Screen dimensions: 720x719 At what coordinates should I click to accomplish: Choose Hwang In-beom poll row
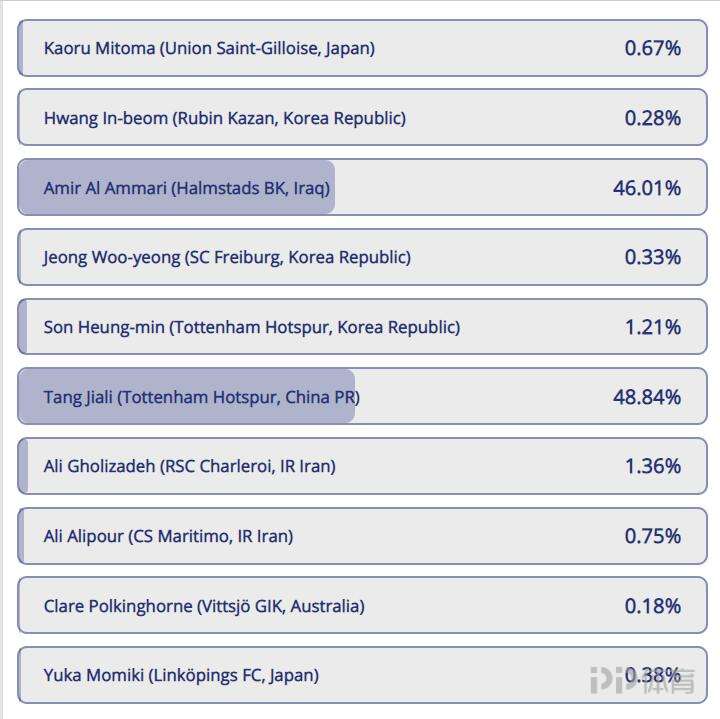coord(362,118)
